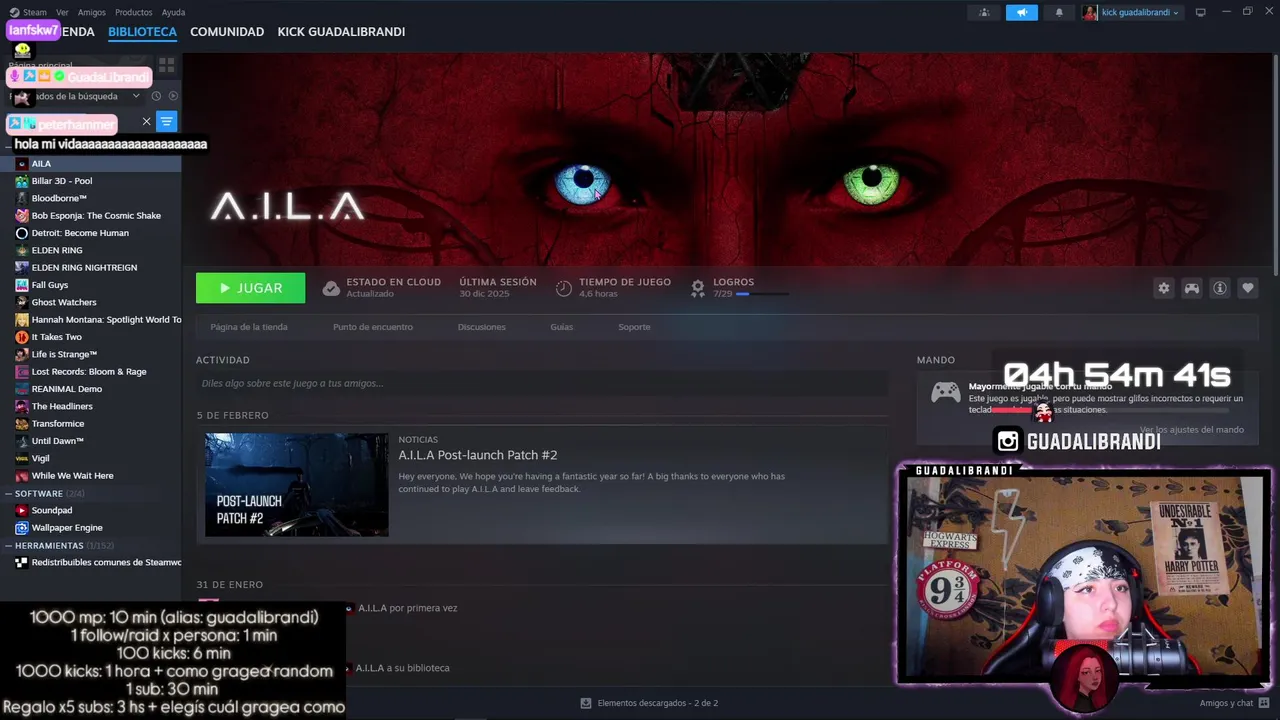Click the activity comment input field
This screenshot has height=720, width=1280.
coord(542,383)
